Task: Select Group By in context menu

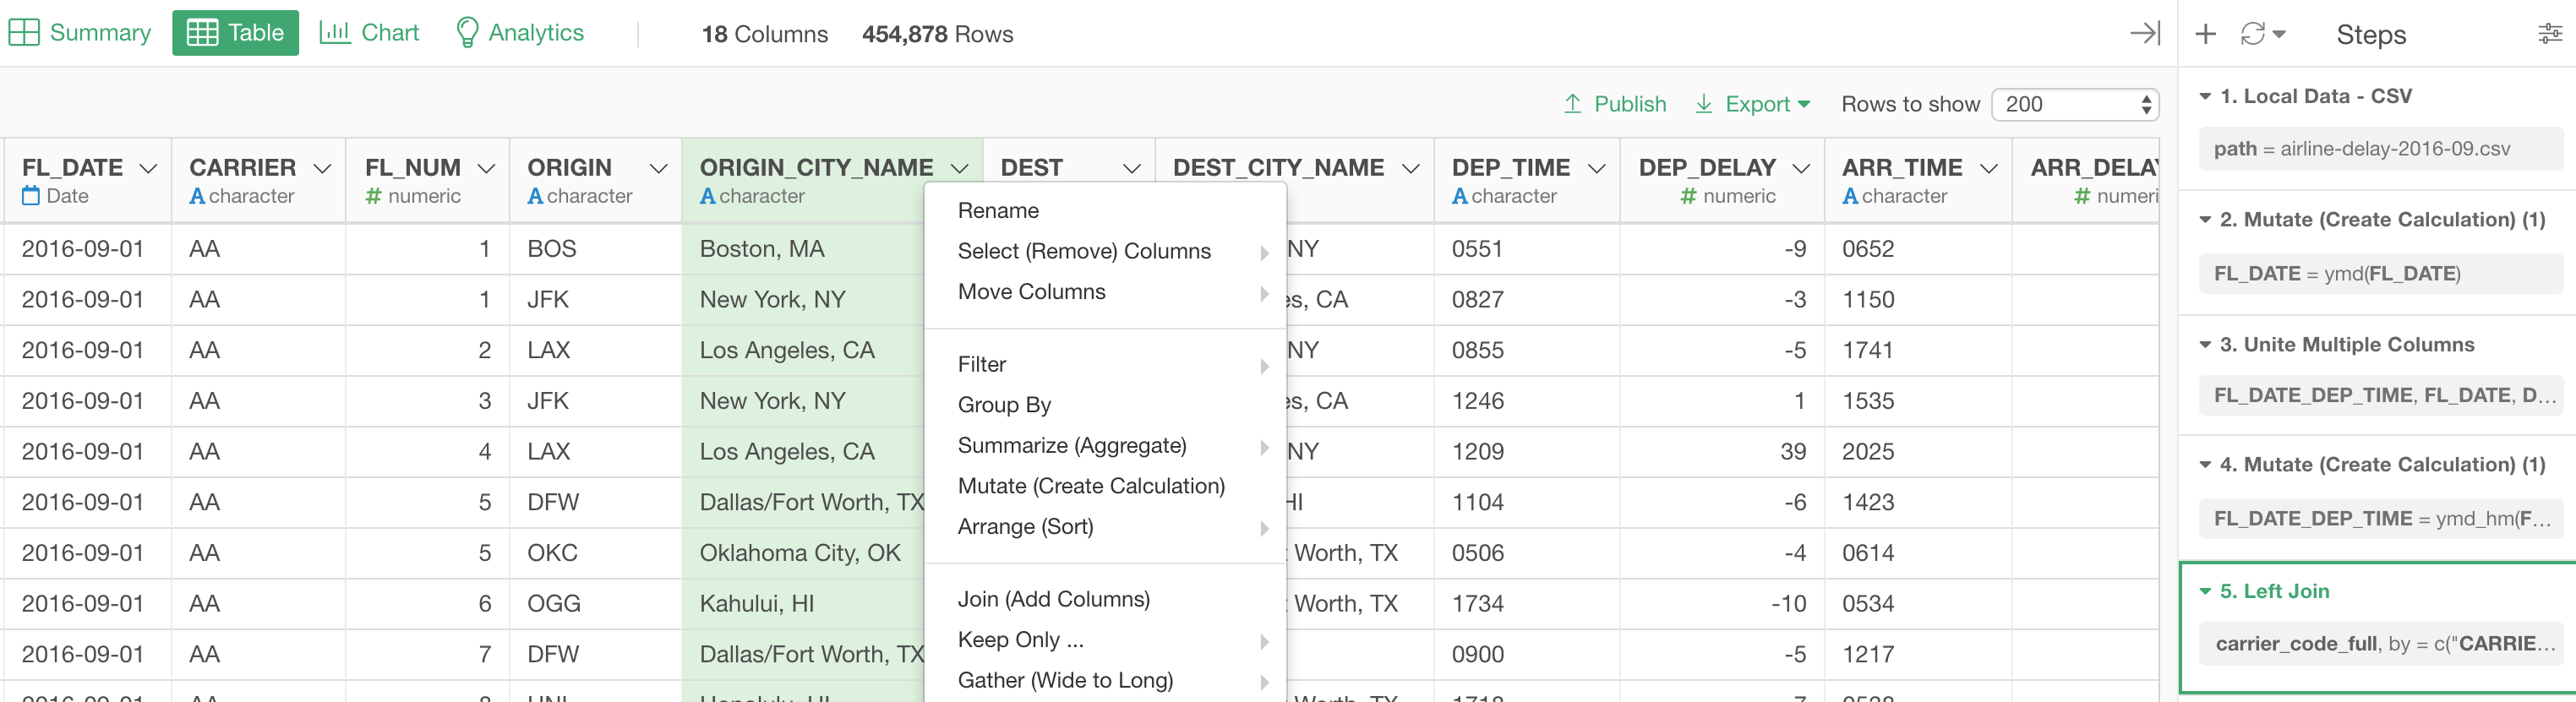Action: click(x=1004, y=405)
